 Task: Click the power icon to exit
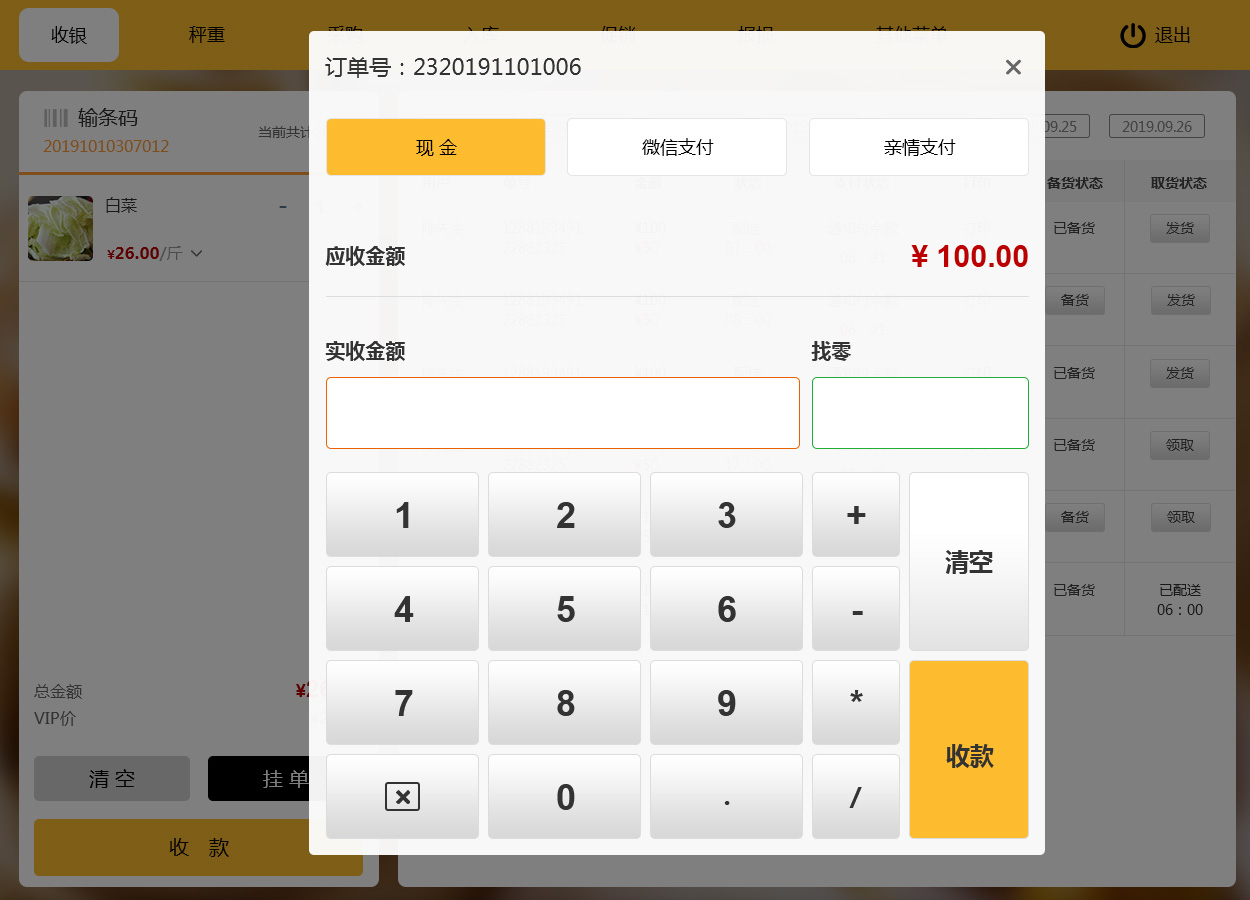click(1132, 36)
